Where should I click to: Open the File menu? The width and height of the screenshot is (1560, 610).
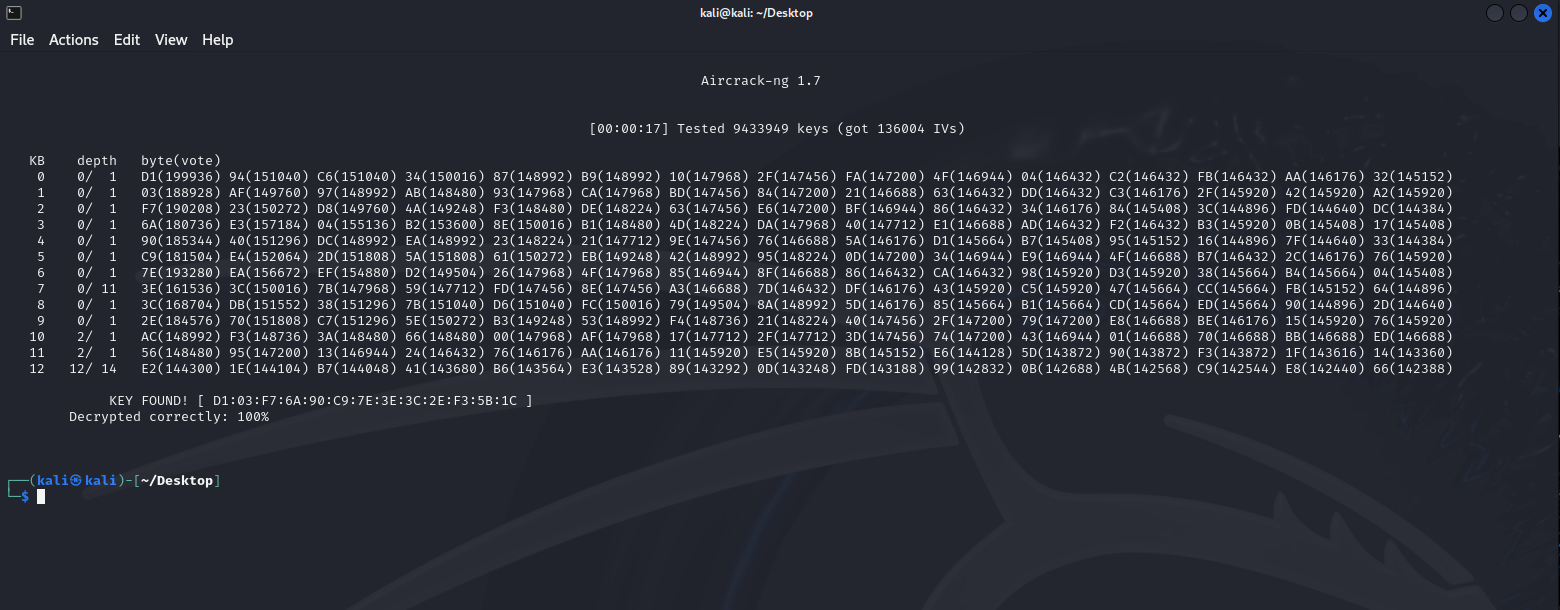[22, 40]
